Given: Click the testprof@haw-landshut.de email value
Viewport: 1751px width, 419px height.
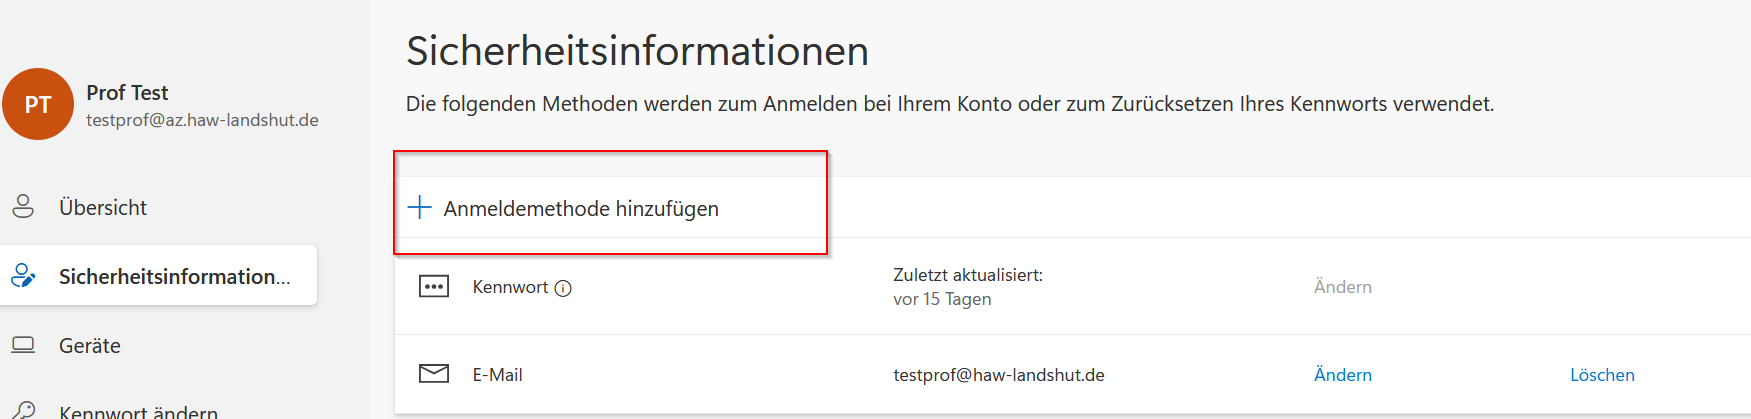Looking at the screenshot, I should (998, 375).
